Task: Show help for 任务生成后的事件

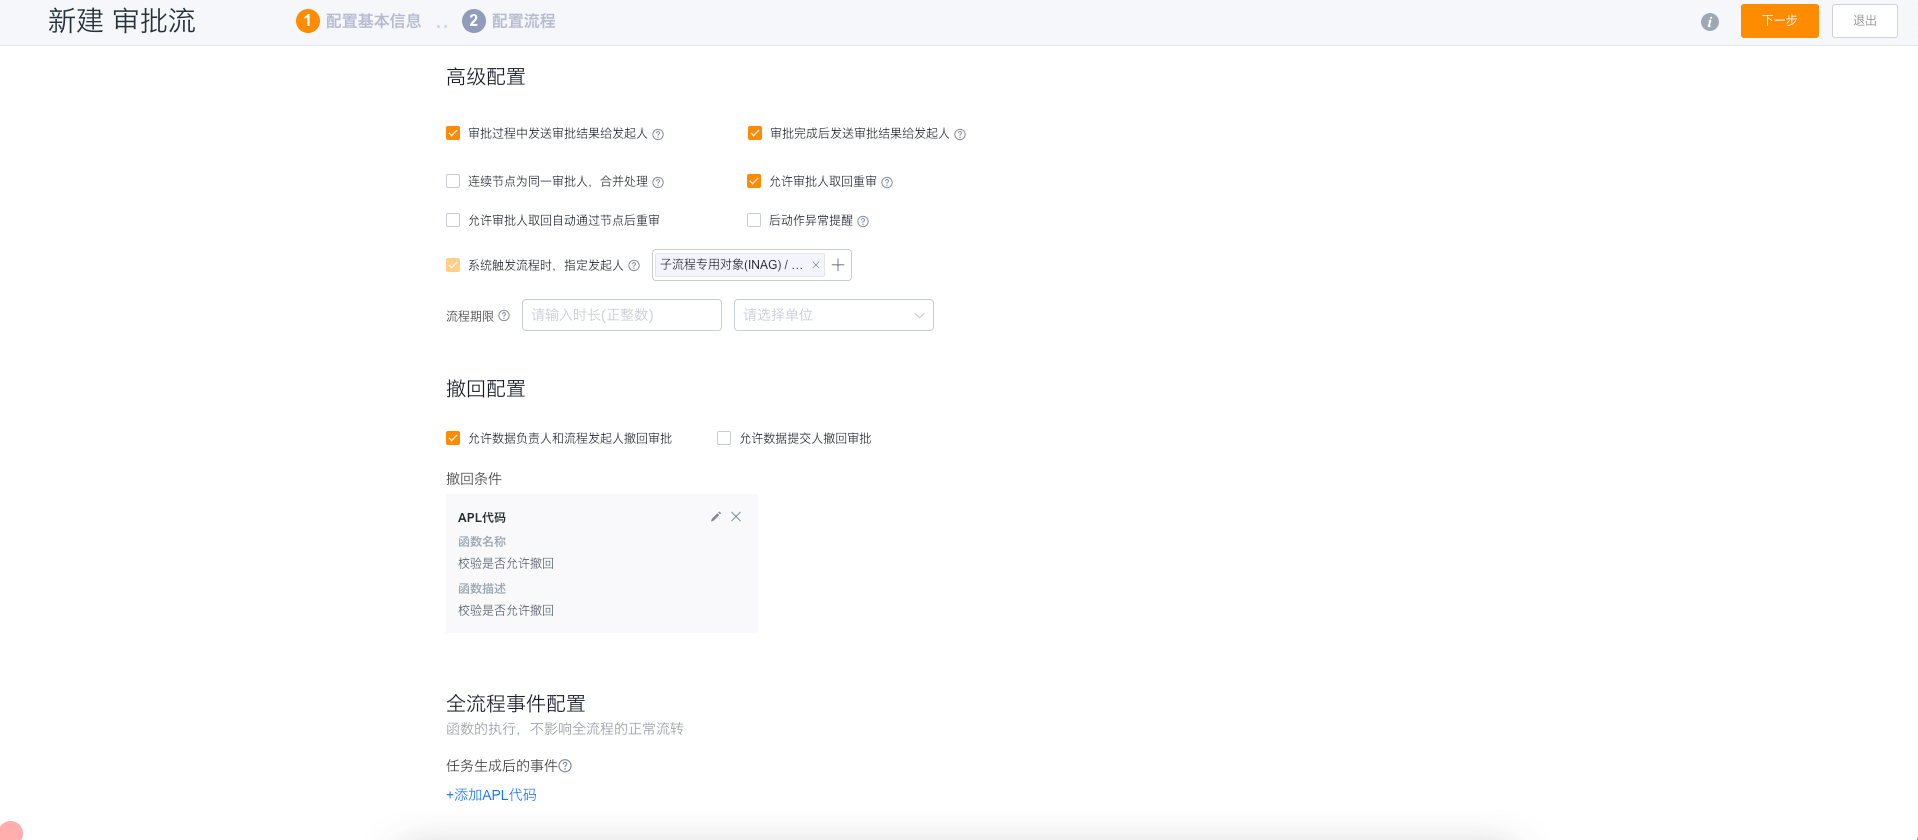Action: 565,766
